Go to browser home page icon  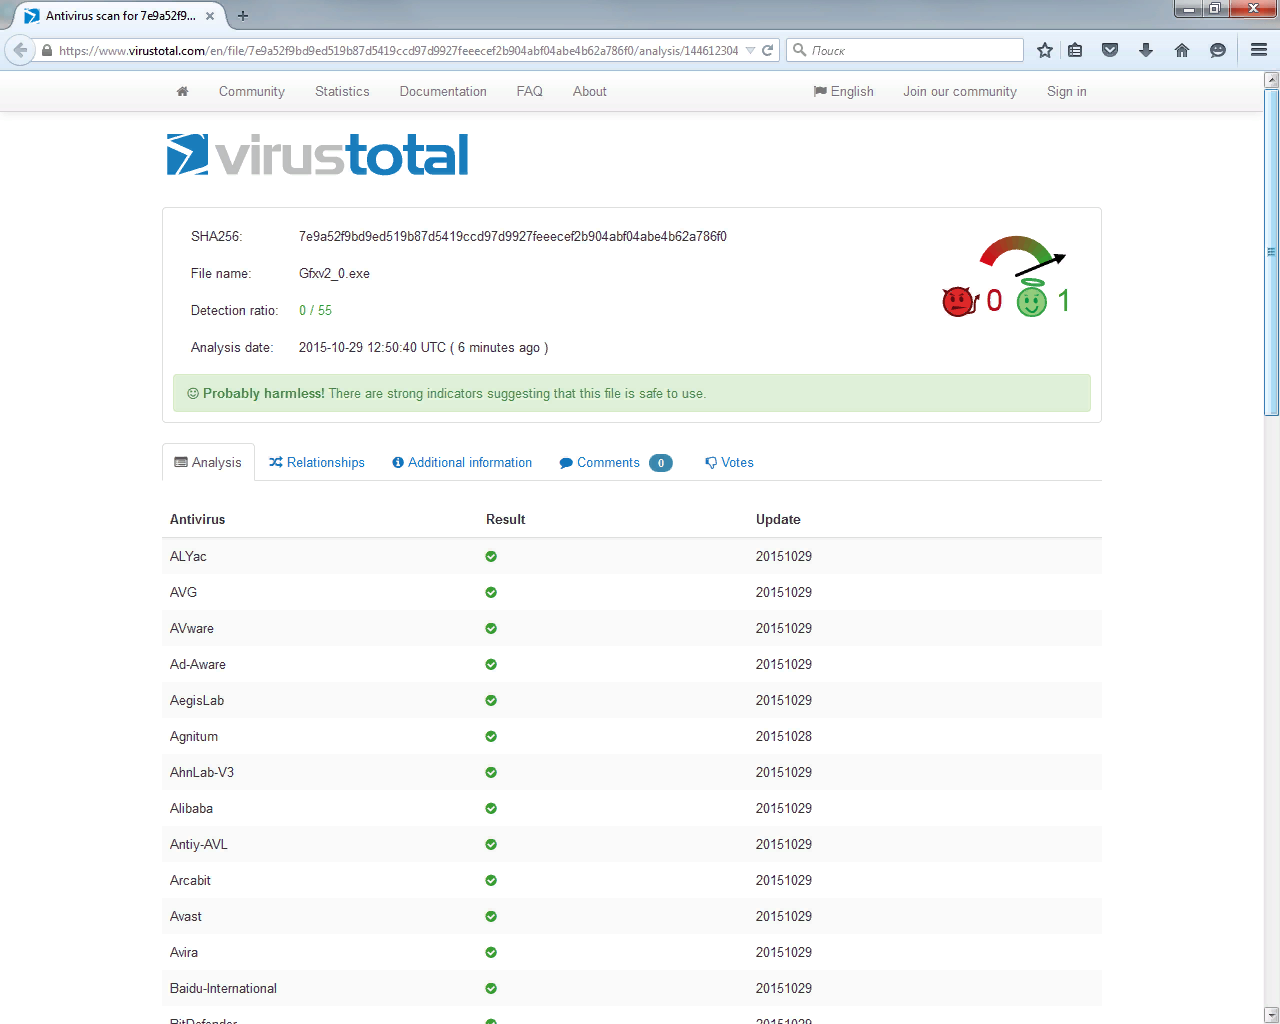(x=1182, y=50)
